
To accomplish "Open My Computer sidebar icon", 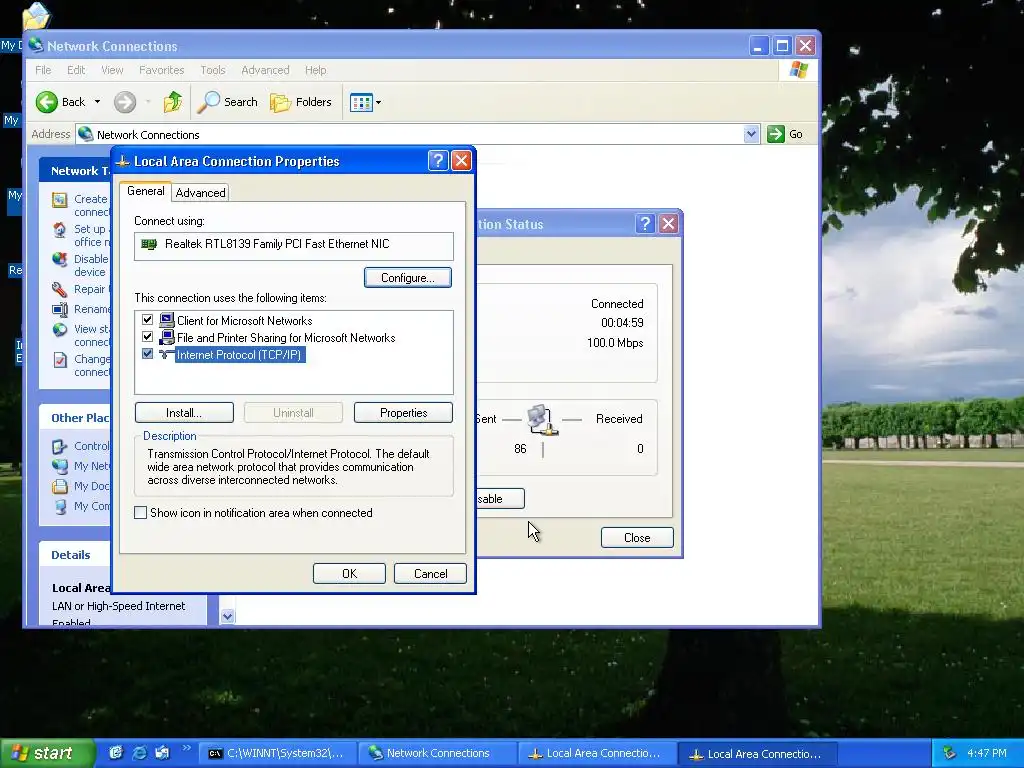I will [x=59, y=506].
